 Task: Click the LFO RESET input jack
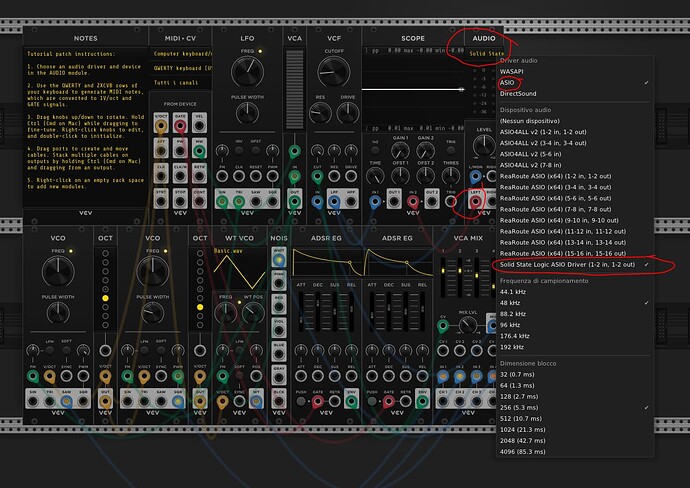pyautogui.click(x=256, y=176)
